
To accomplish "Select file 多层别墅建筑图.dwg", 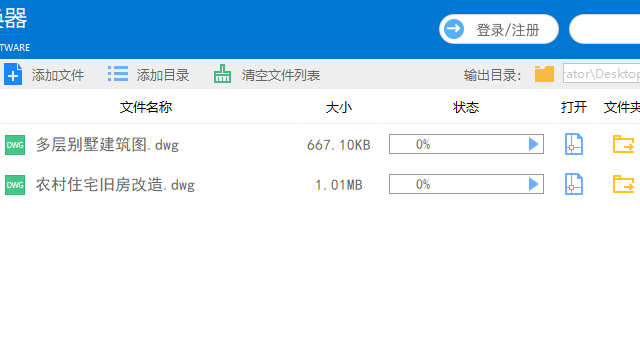I will pyautogui.click(x=107, y=145).
